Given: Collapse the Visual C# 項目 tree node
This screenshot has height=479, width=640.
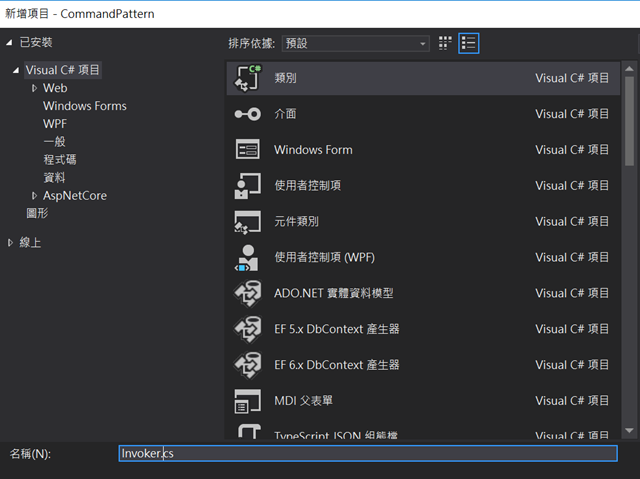Looking at the screenshot, I should (16, 70).
